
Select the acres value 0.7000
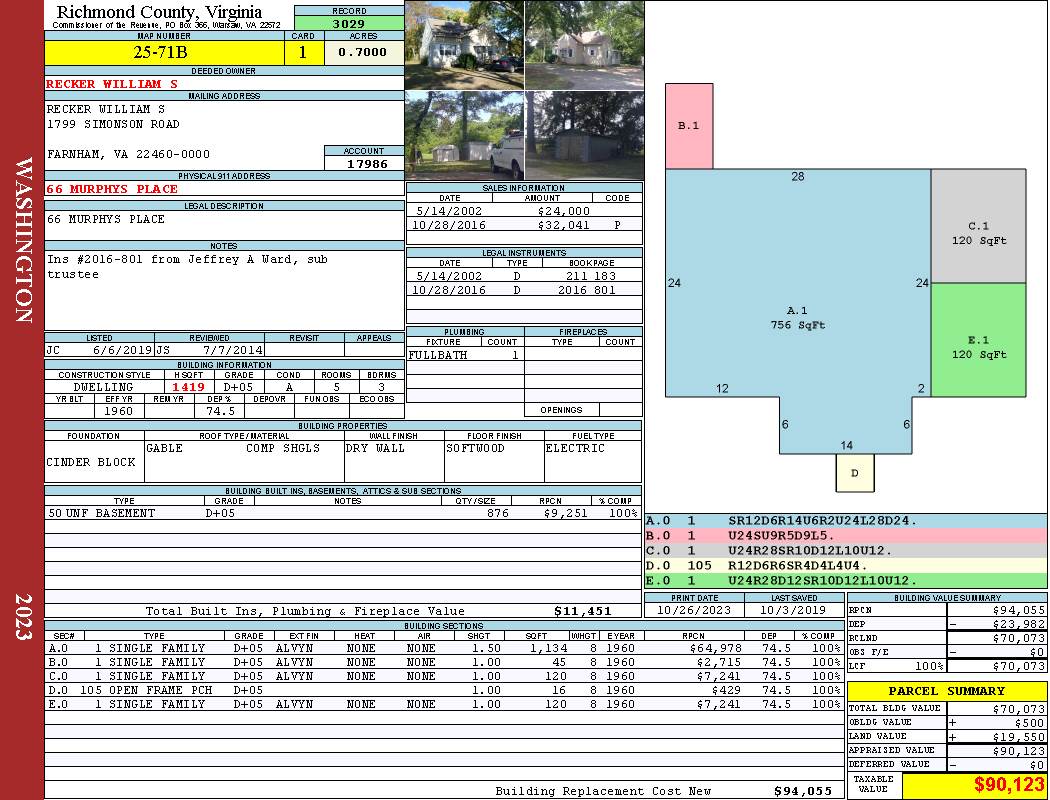click(x=363, y=52)
